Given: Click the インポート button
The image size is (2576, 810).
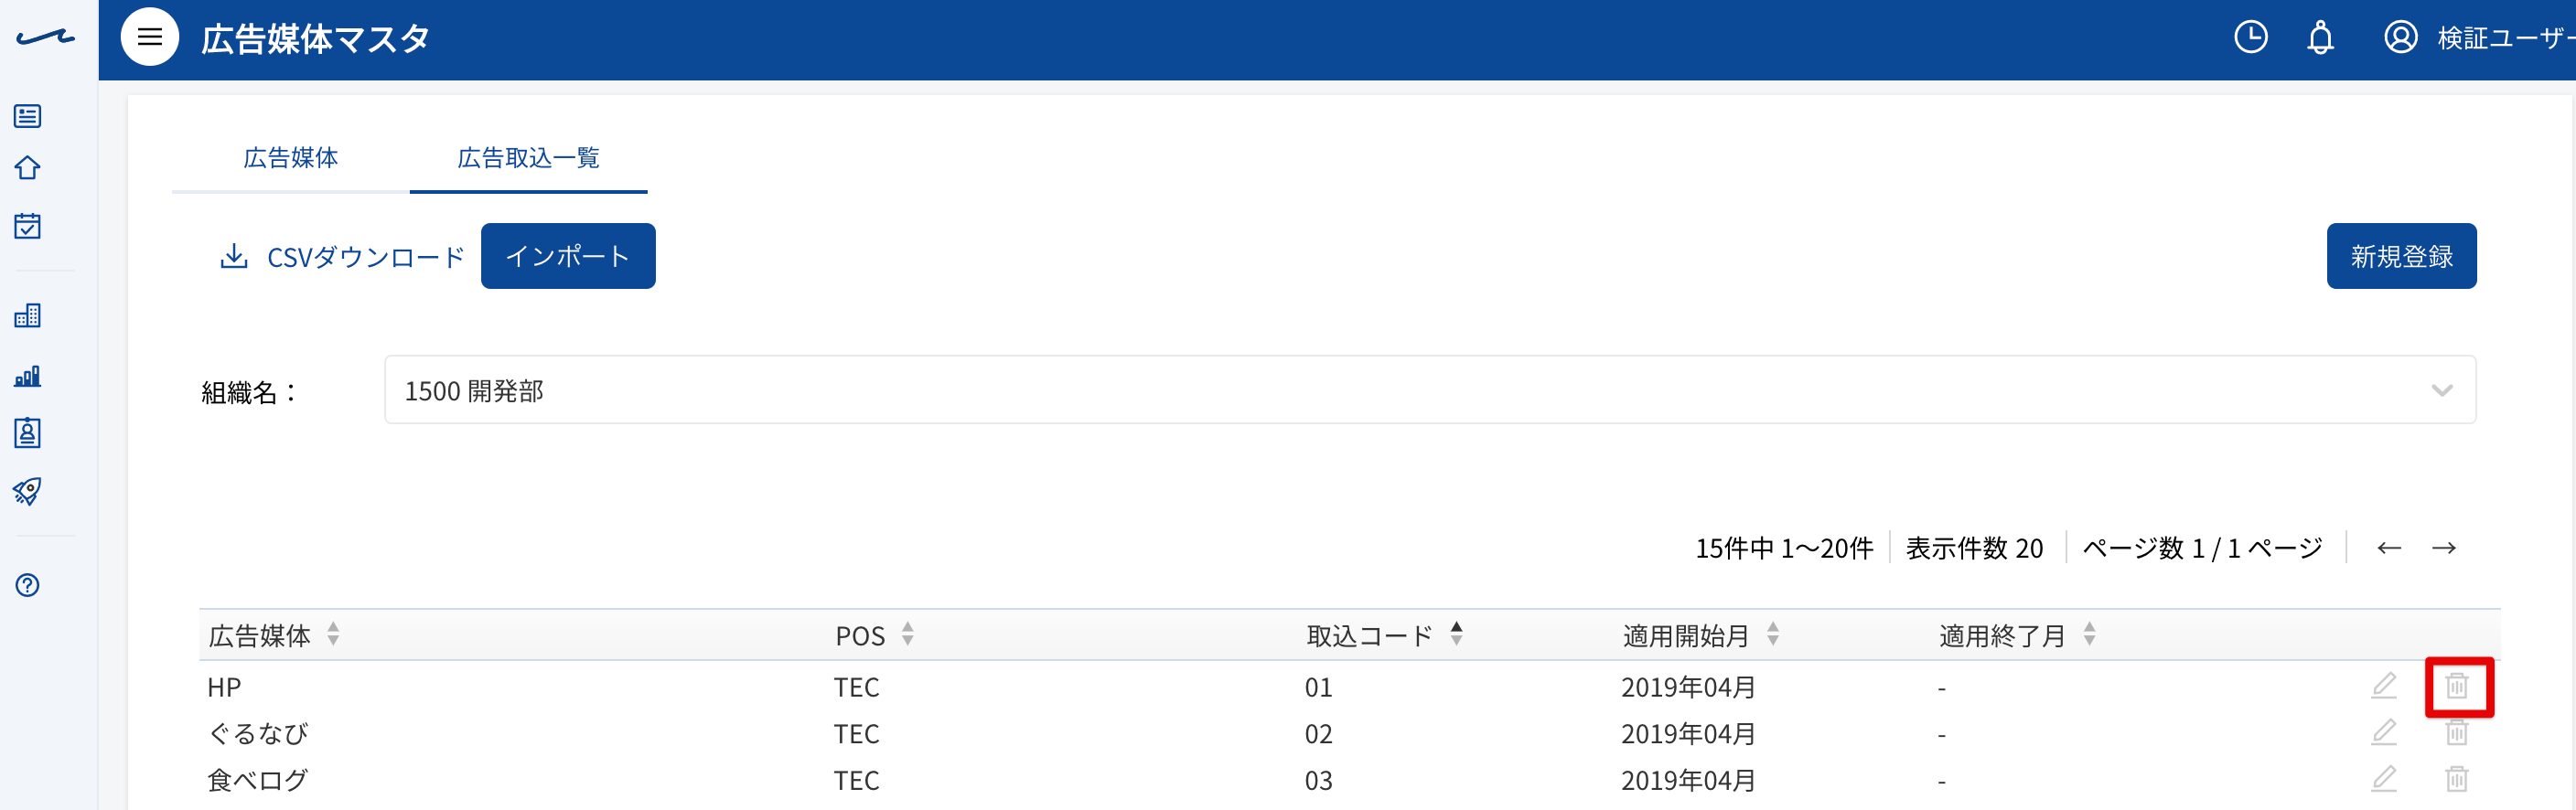Looking at the screenshot, I should click(x=568, y=256).
